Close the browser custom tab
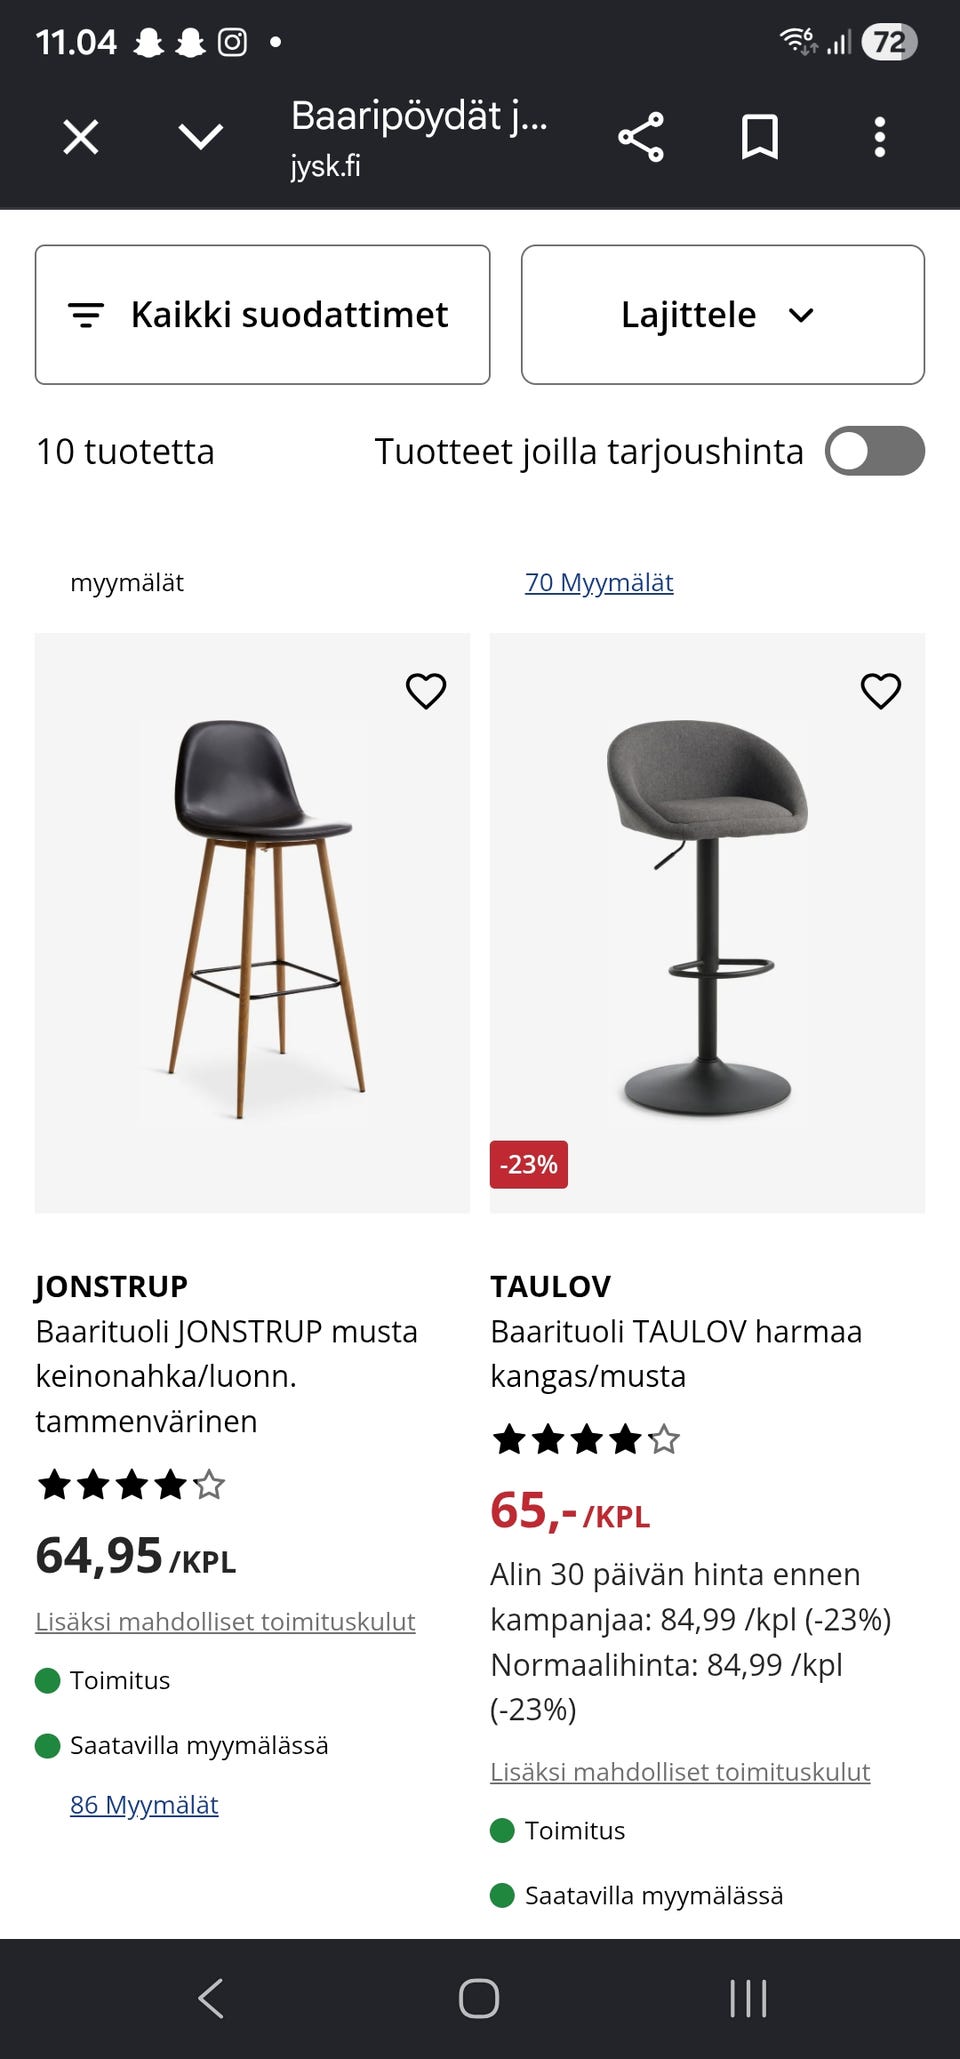 coord(81,137)
